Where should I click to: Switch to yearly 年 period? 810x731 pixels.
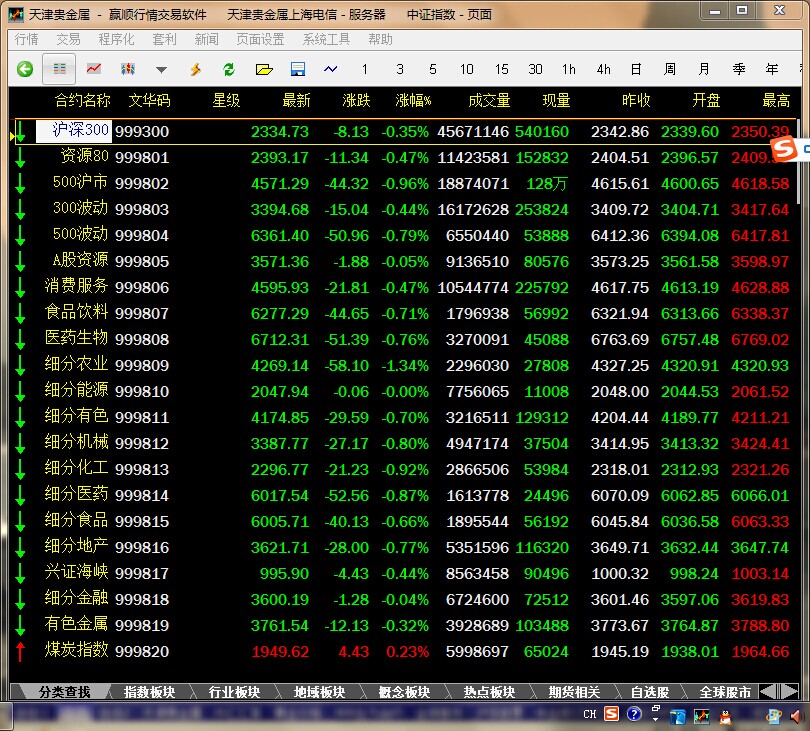click(772, 69)
